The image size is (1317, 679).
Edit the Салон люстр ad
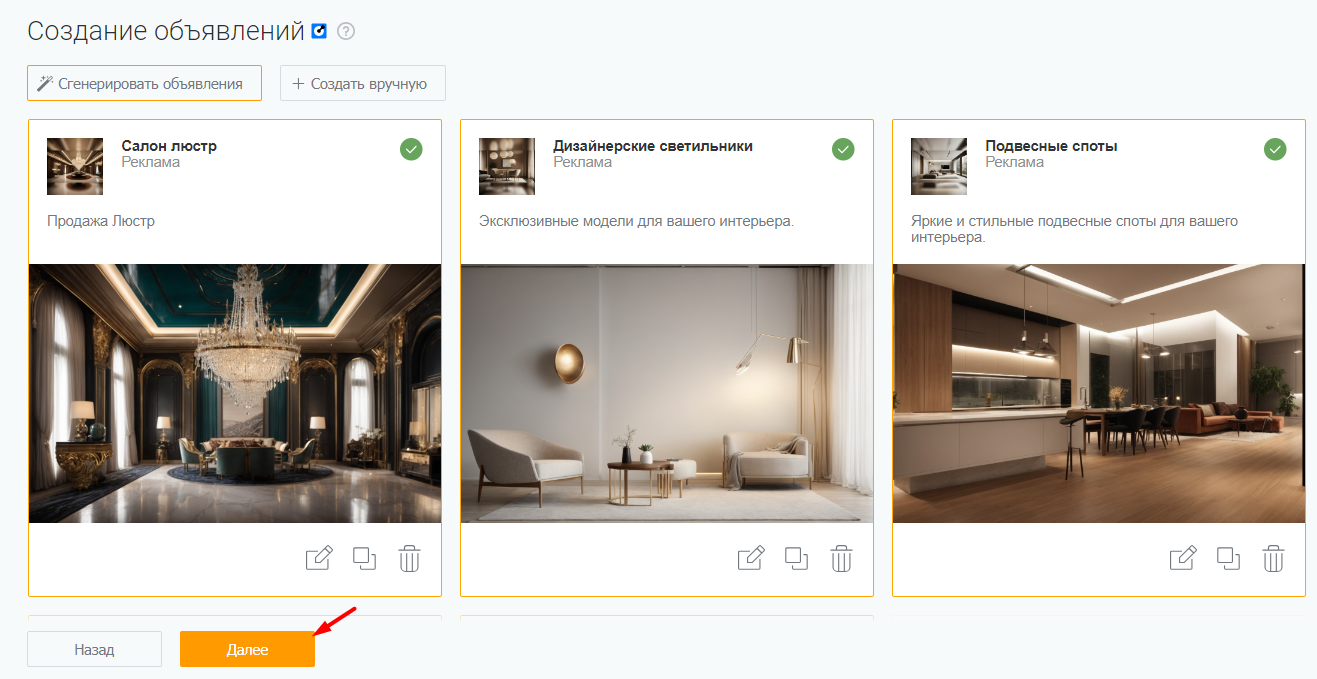[x=318, y=558]
